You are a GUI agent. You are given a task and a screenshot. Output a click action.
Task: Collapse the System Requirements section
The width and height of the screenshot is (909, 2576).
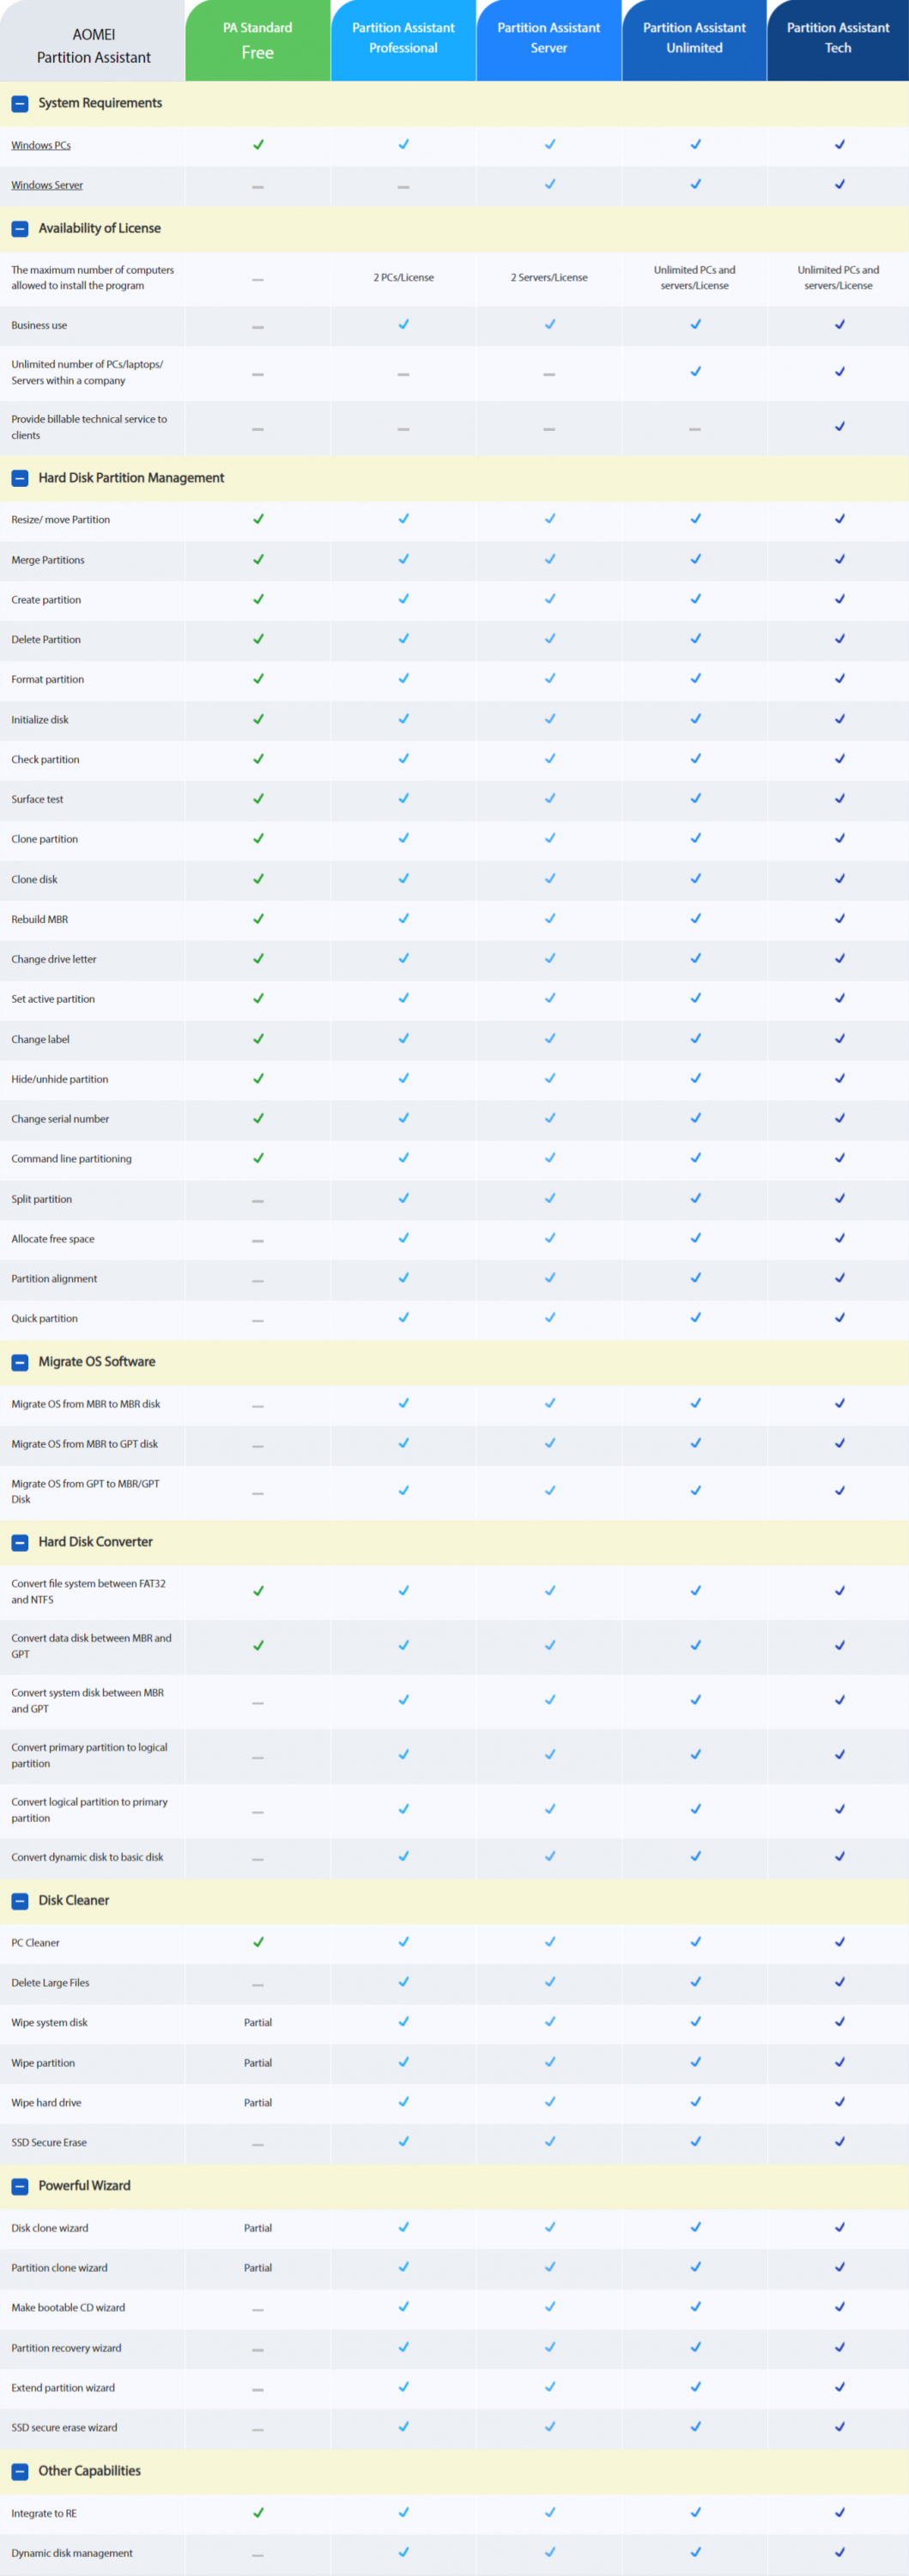(x=19, y=103)
